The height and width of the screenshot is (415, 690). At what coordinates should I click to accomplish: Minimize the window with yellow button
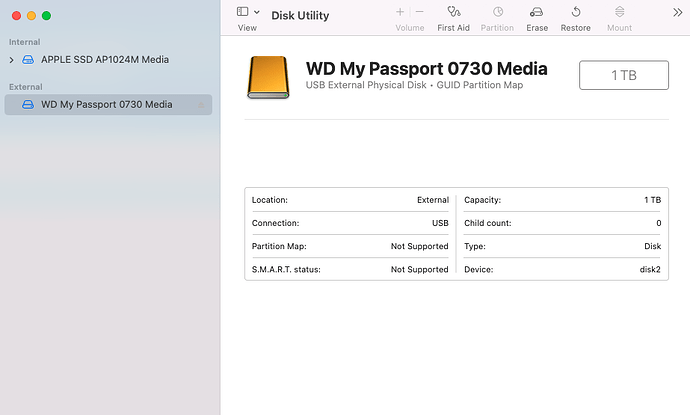31,16
